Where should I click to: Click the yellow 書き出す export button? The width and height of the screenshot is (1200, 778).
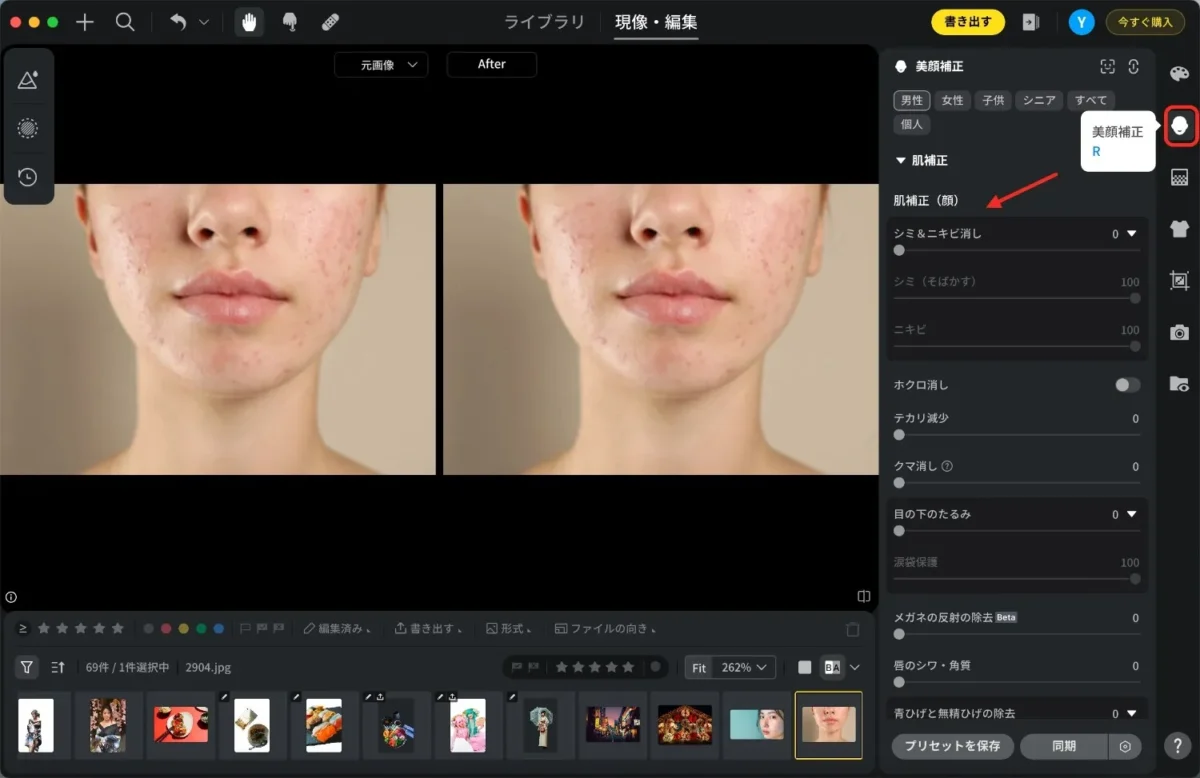pyautogui.click(x=968, y=22)
